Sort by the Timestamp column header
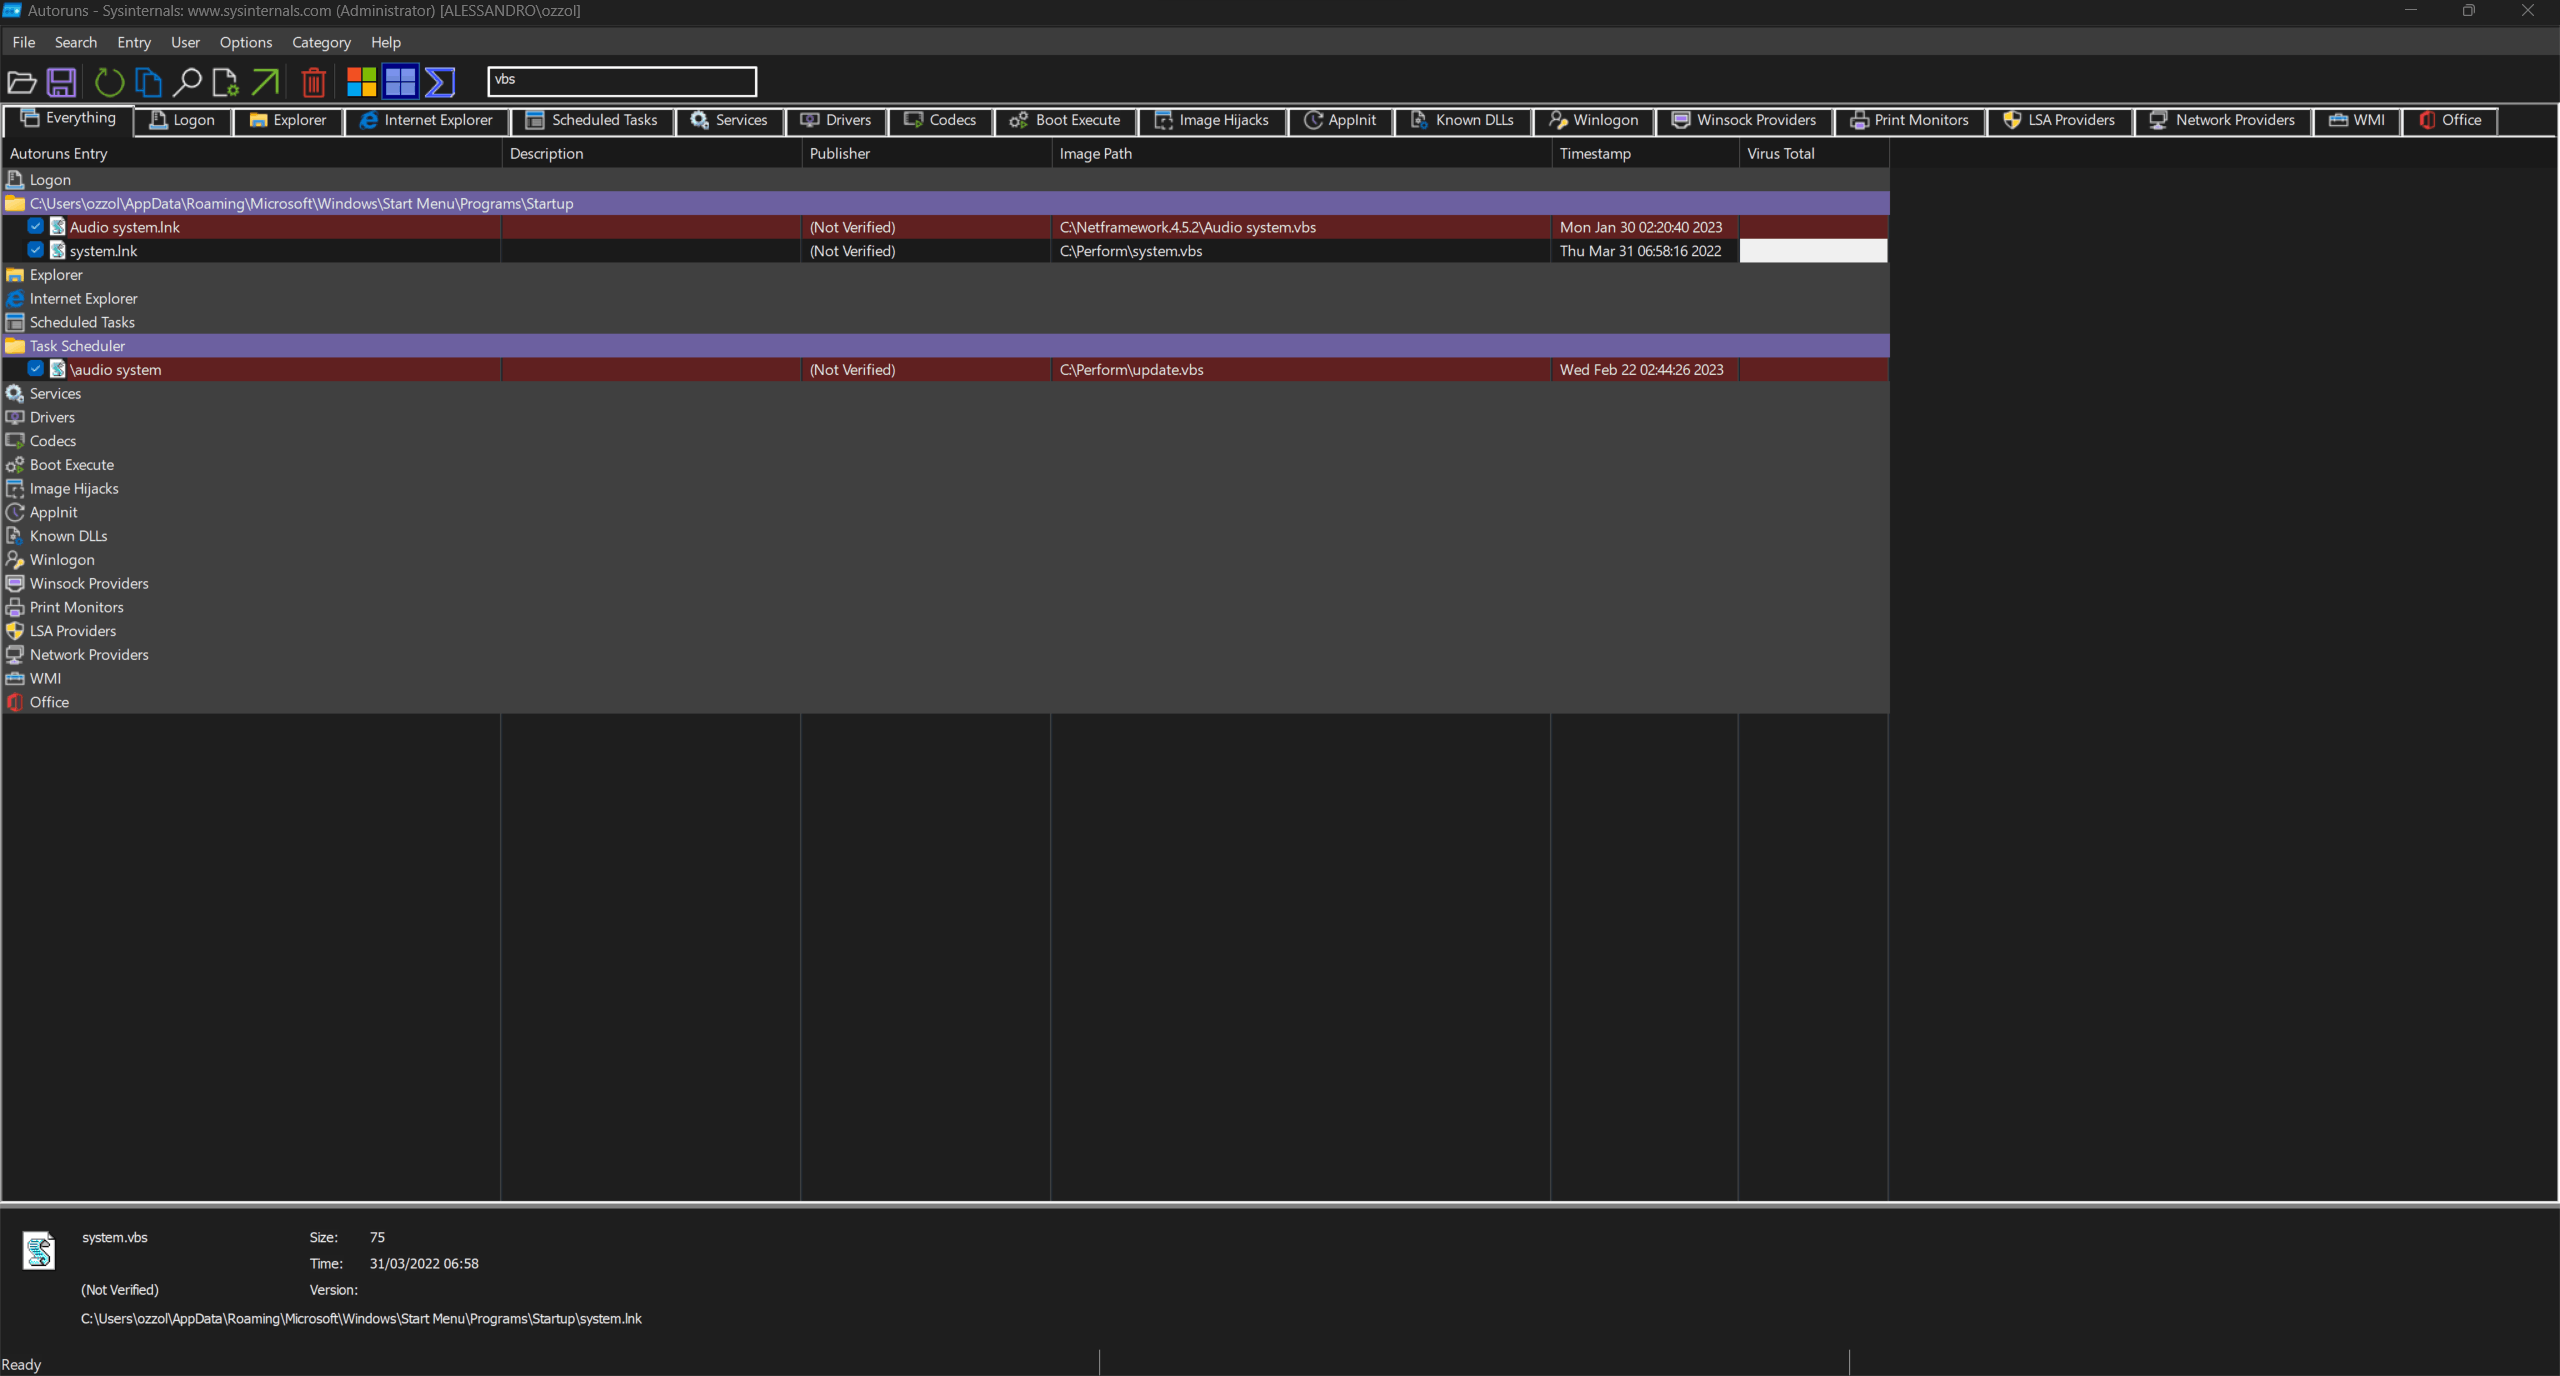The image size is (2560, 1376). coord(1595,154)
